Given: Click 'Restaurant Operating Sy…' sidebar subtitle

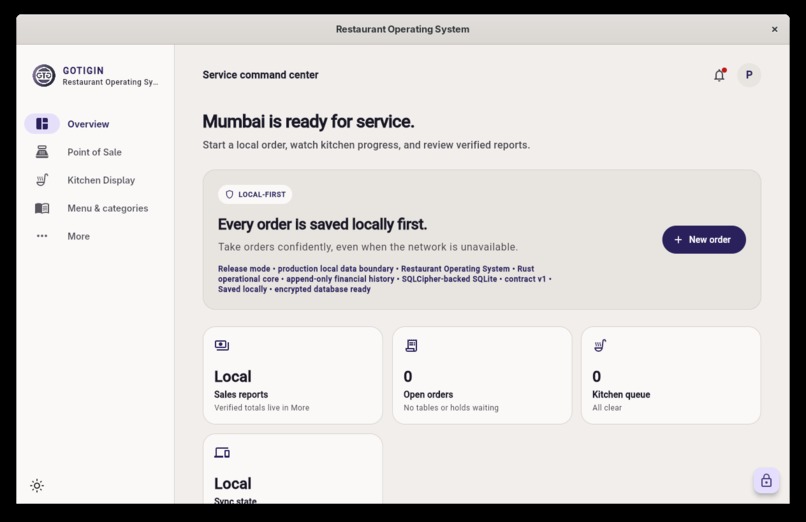Looking at the screenshot, I should pos(110,82).
